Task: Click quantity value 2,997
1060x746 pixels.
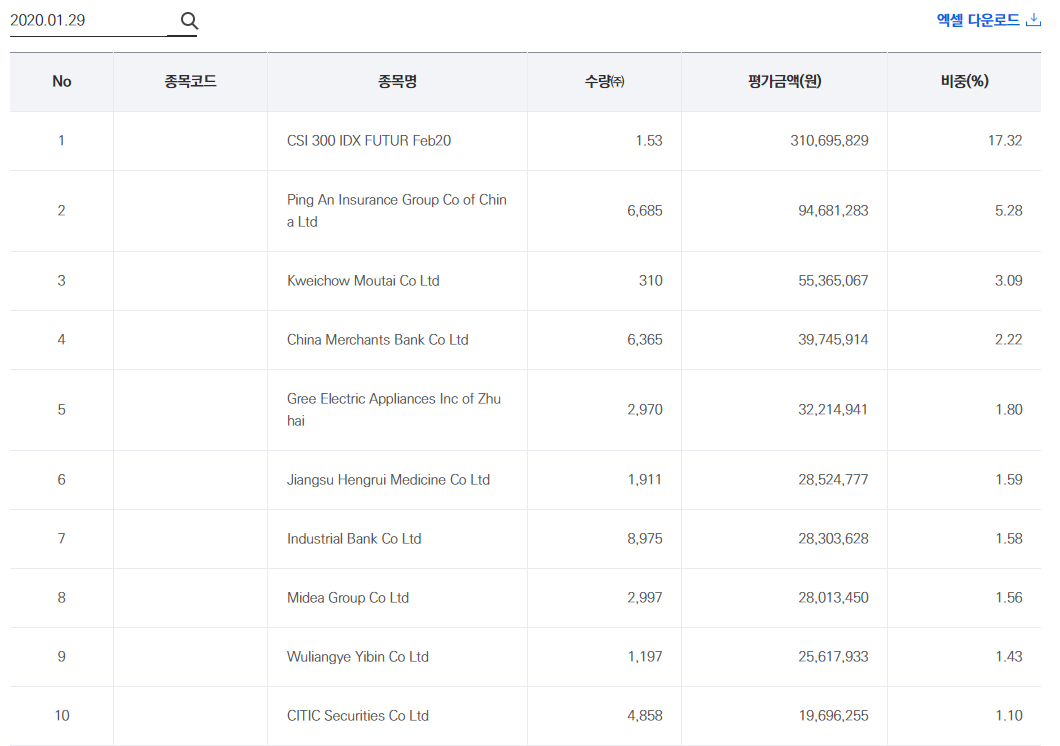Action: 645,597
